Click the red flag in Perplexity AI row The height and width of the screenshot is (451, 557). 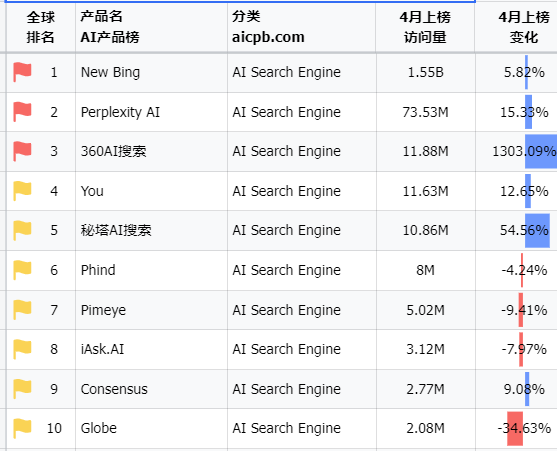pos(22,112)
